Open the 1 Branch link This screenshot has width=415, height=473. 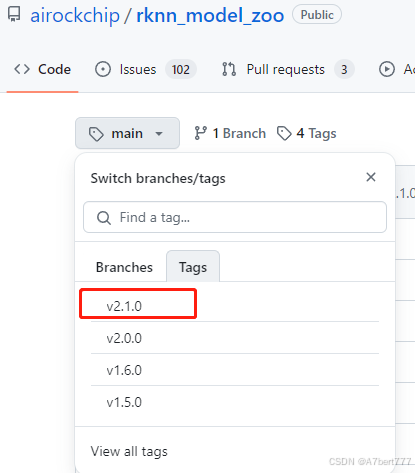(x=230, y=133)
